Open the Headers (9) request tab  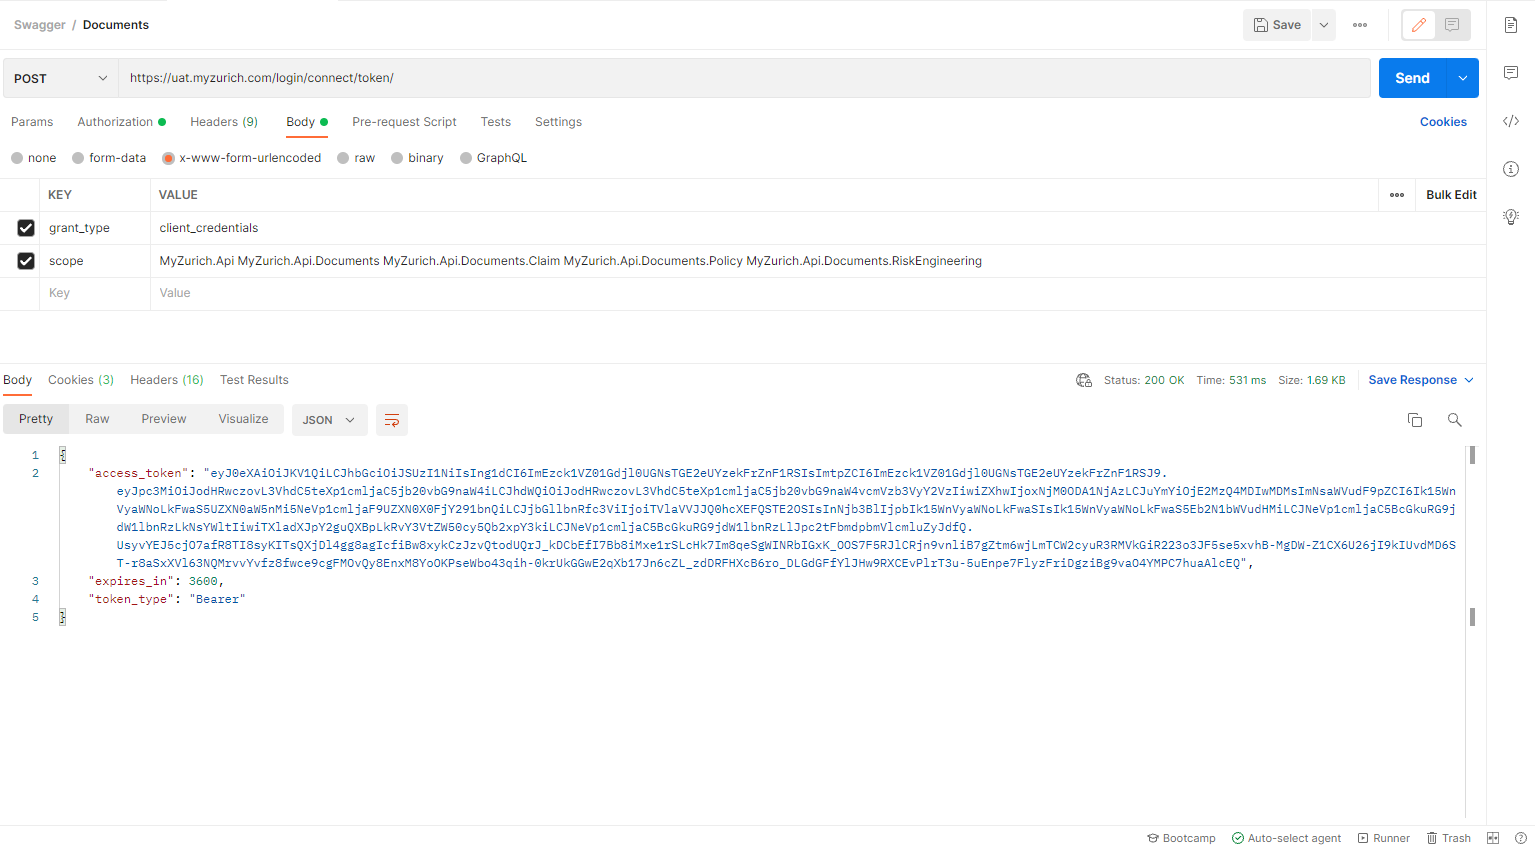[224, 122]
